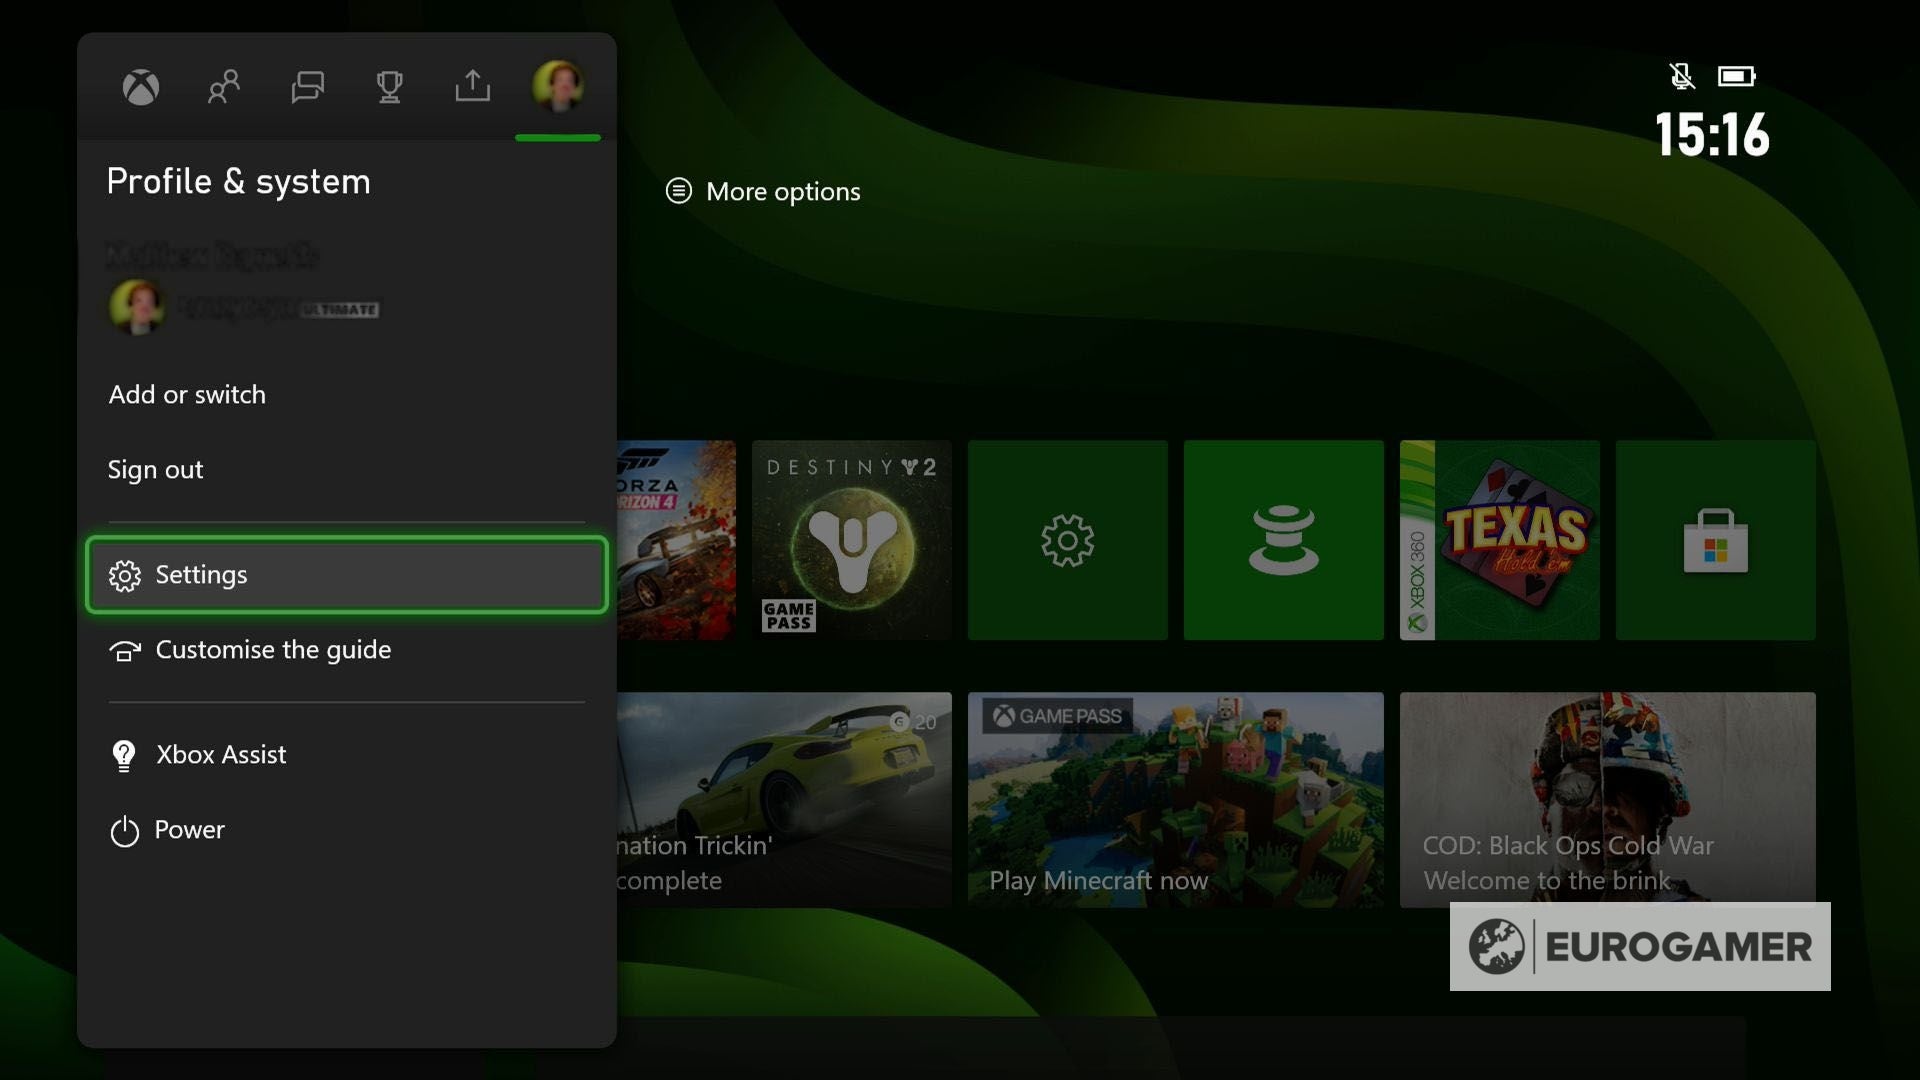Viewport: 1920px width, 1080px height.
Task: Select Settings from the guide menu
Action: (x=200, y=575)
